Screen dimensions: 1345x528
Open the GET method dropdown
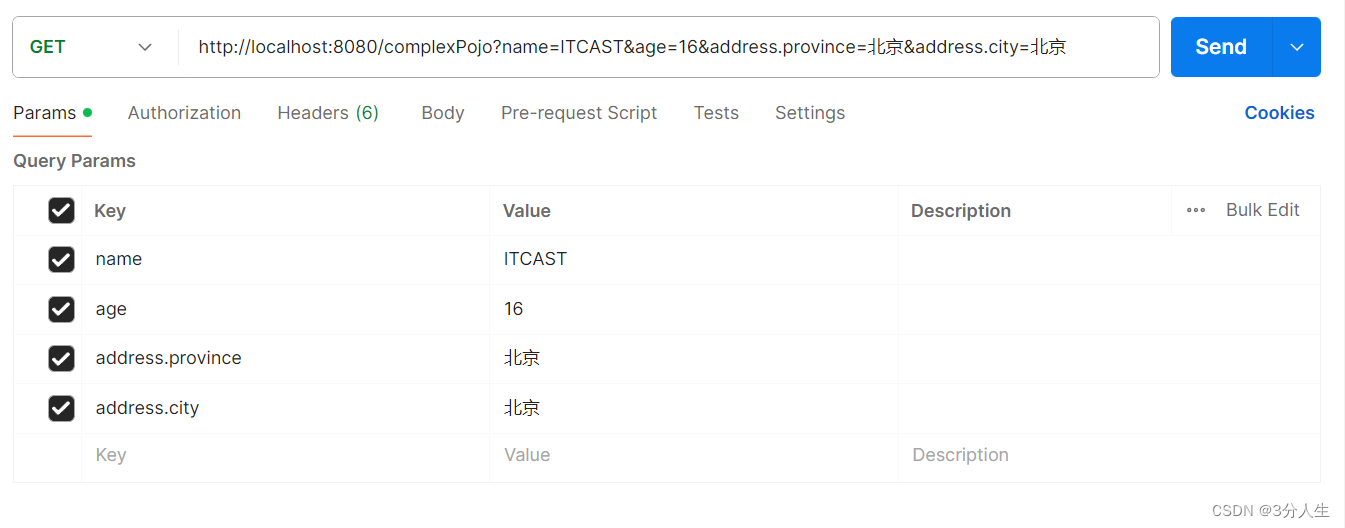coord(92,47)
